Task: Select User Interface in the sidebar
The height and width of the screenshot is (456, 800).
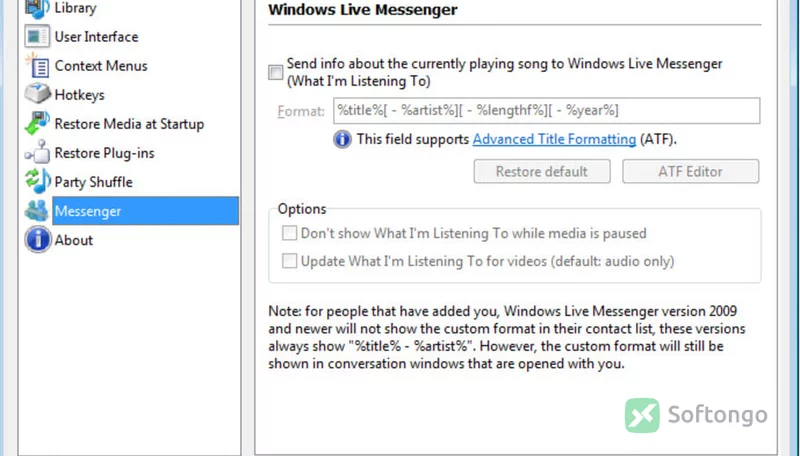Action: [x=96, y=37]
